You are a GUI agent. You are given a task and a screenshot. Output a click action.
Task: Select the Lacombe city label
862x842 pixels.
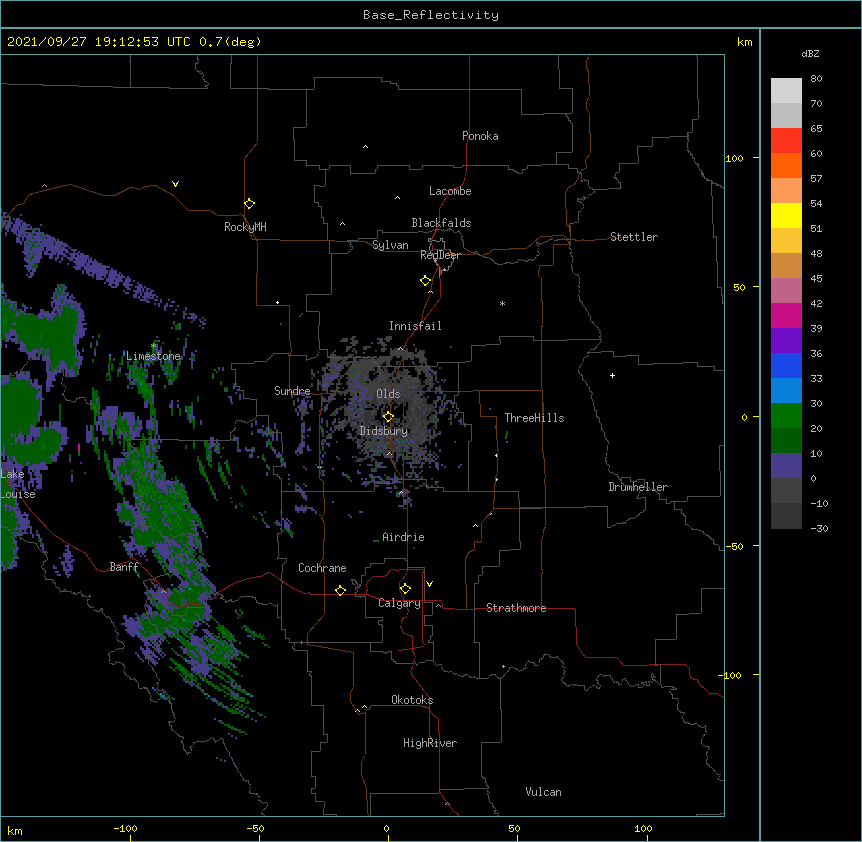tap(450, 191)
